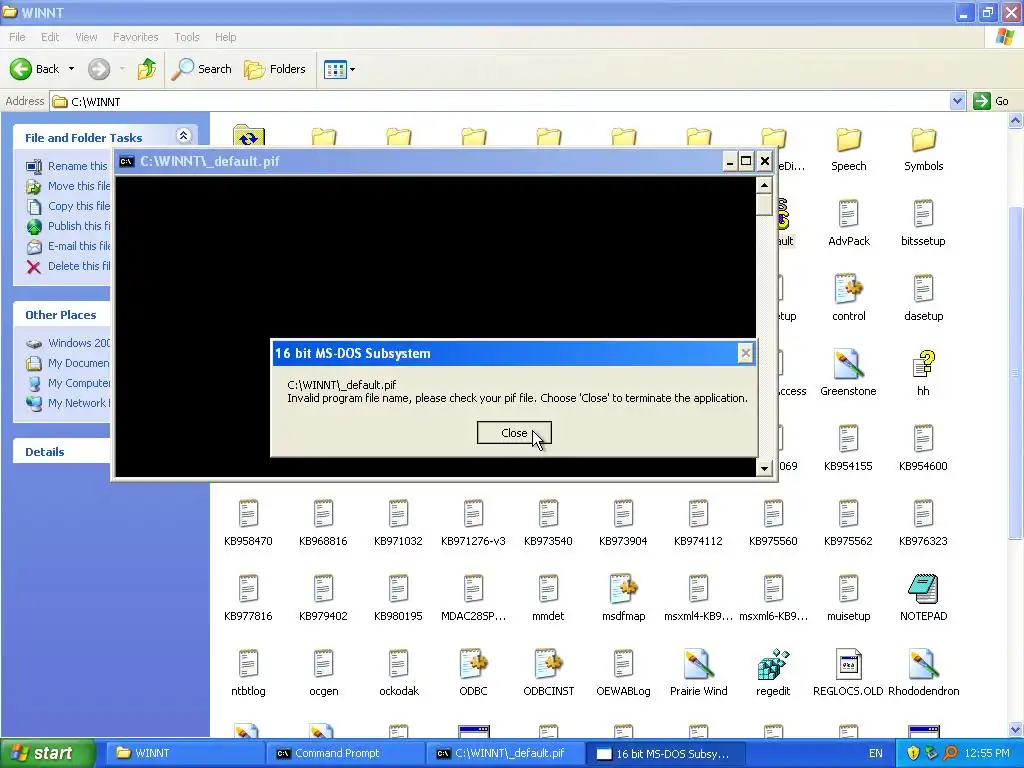Click the taskbar clock showing 12:55 PM
Image resolution: width=1024 pixels, height=768 pixels.
(x=987, y=753)
